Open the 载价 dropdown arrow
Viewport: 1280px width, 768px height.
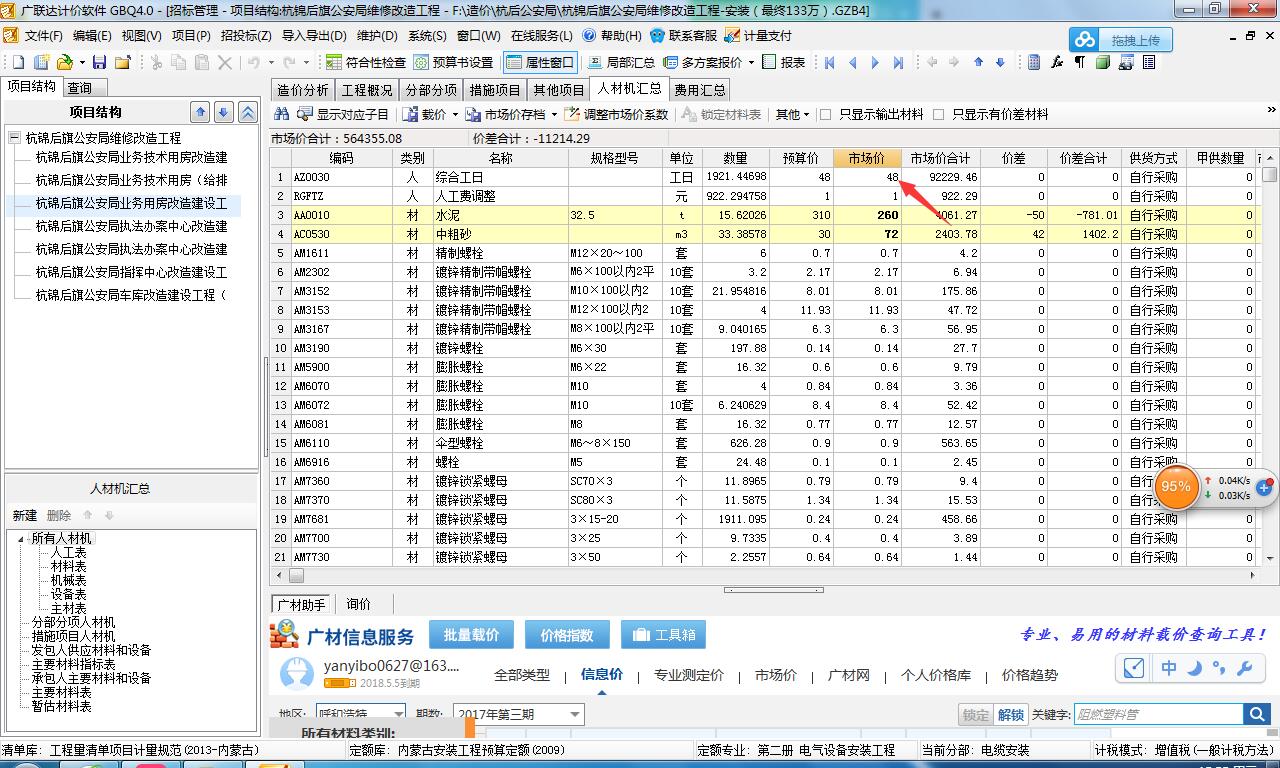click(455, 114)
